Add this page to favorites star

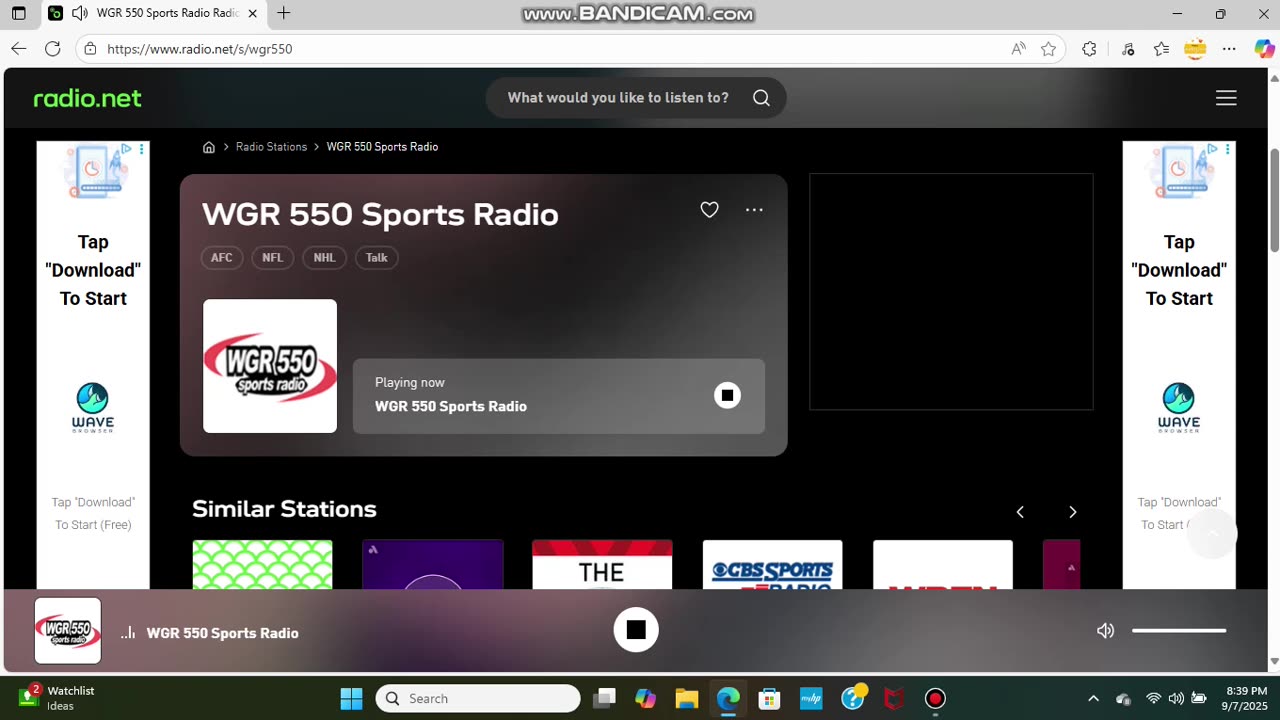coord(1048,49)
